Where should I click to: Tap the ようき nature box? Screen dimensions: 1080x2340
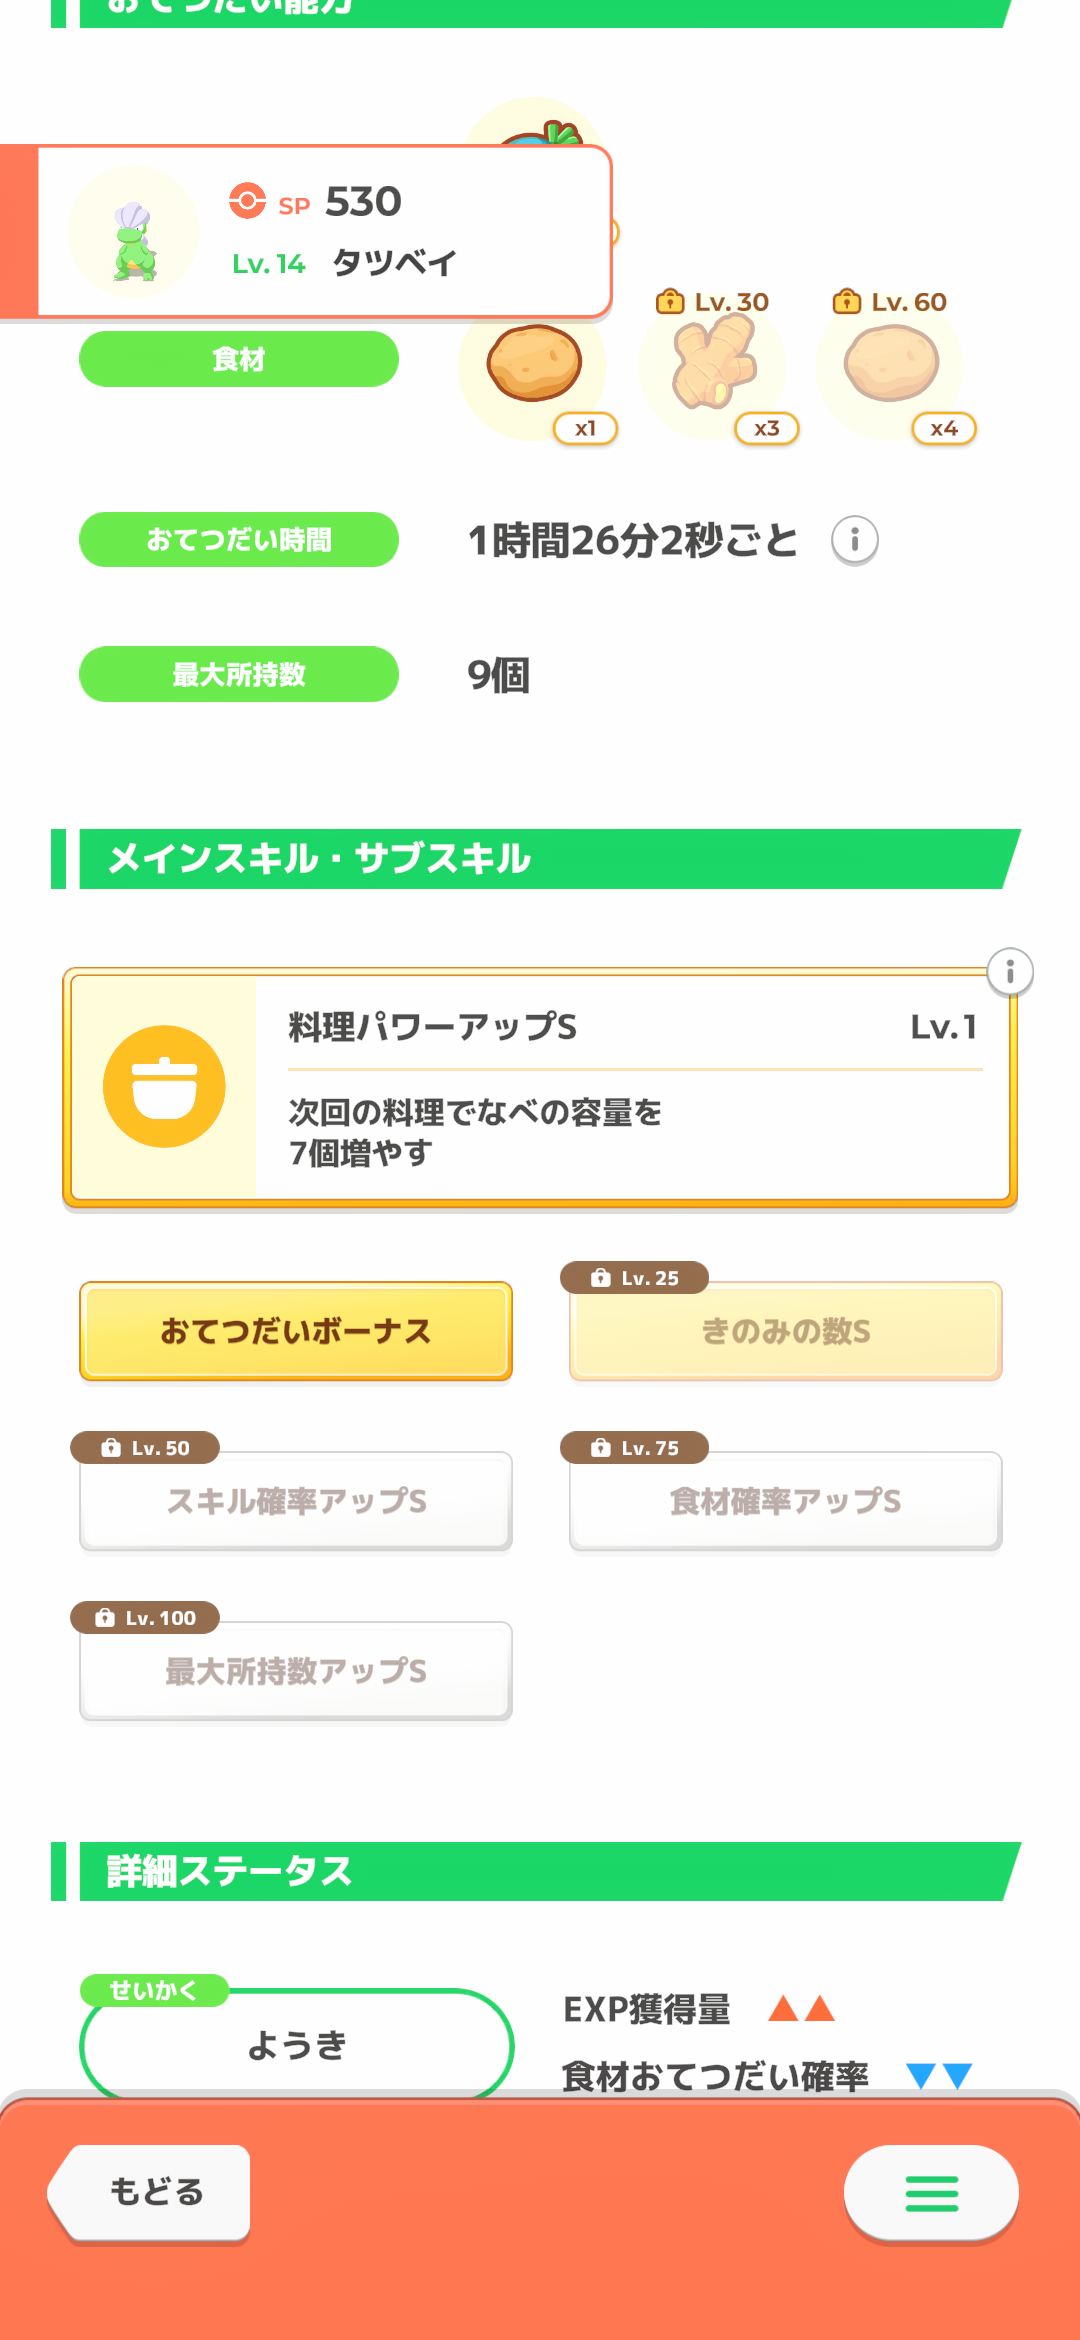(x=296, y=2045)
